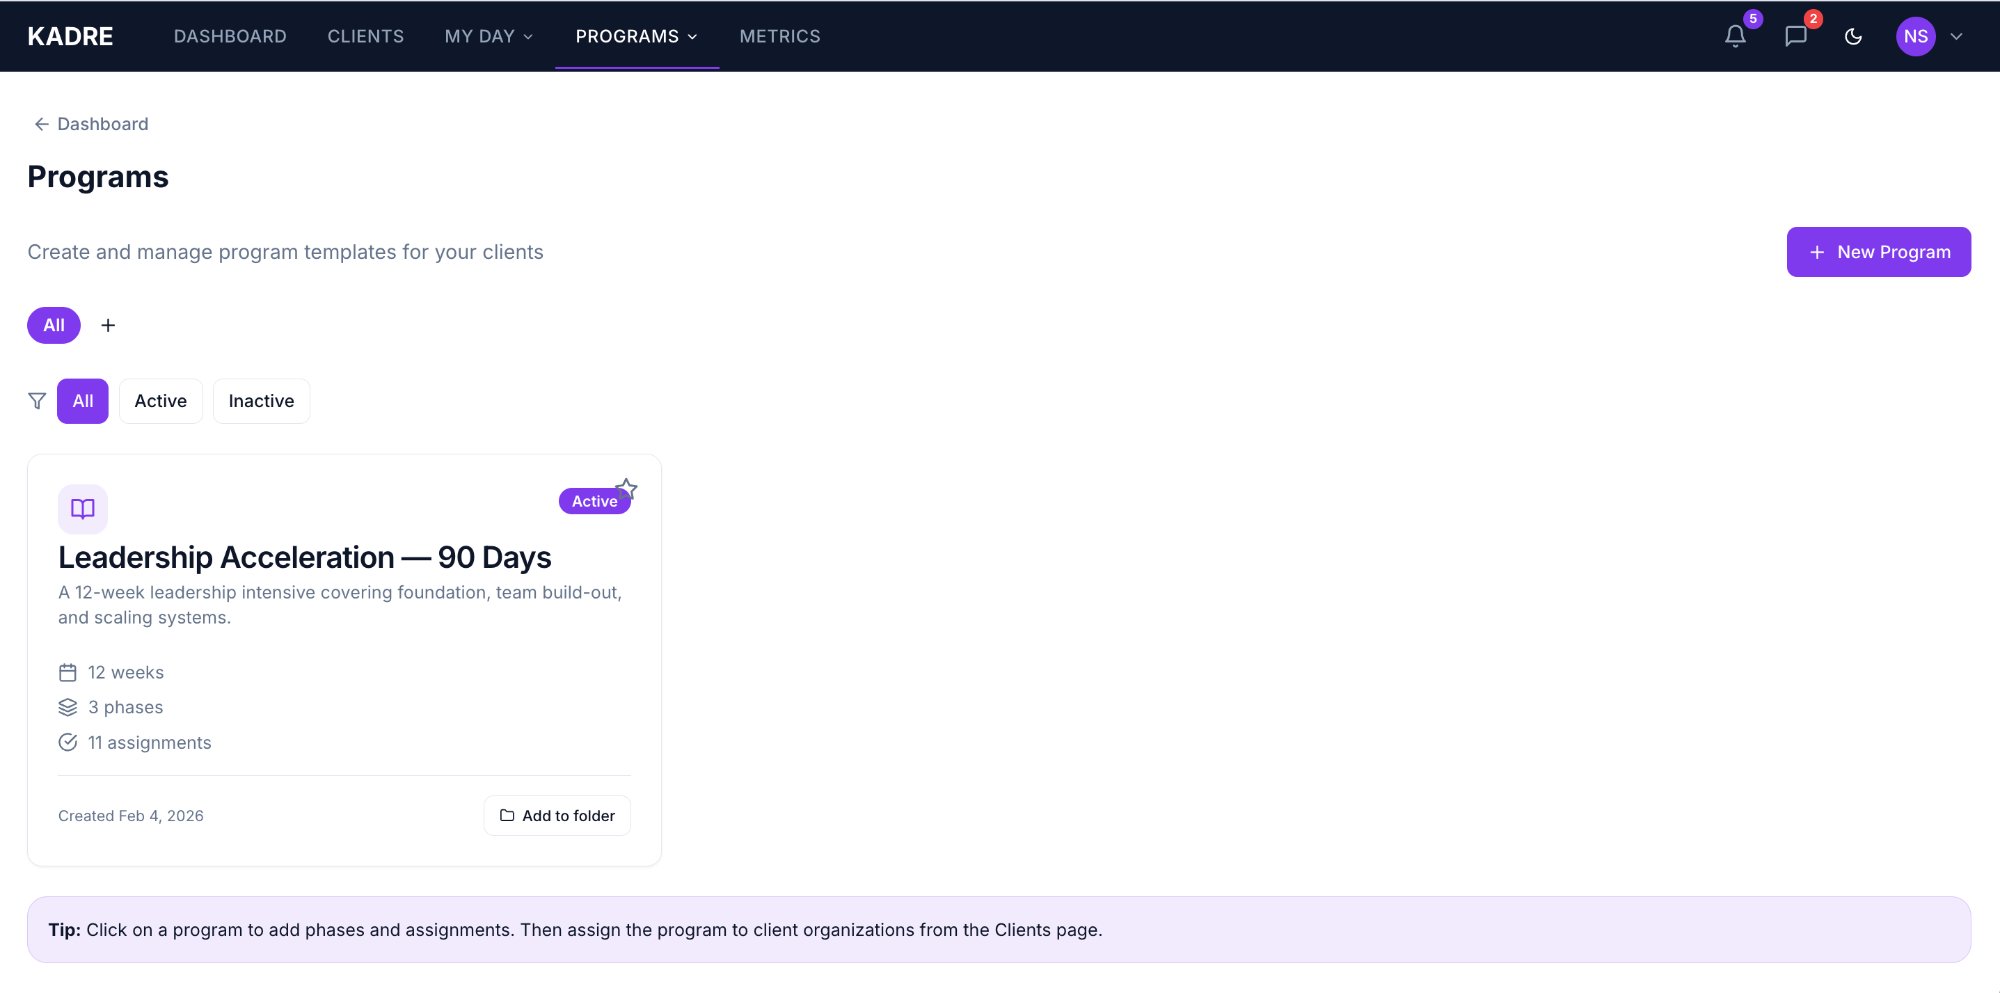Toggle dark mode with the moon icon
The height and width of the screenshot is (993, 2000).
pyautogui.click(x=1854, y=36)
